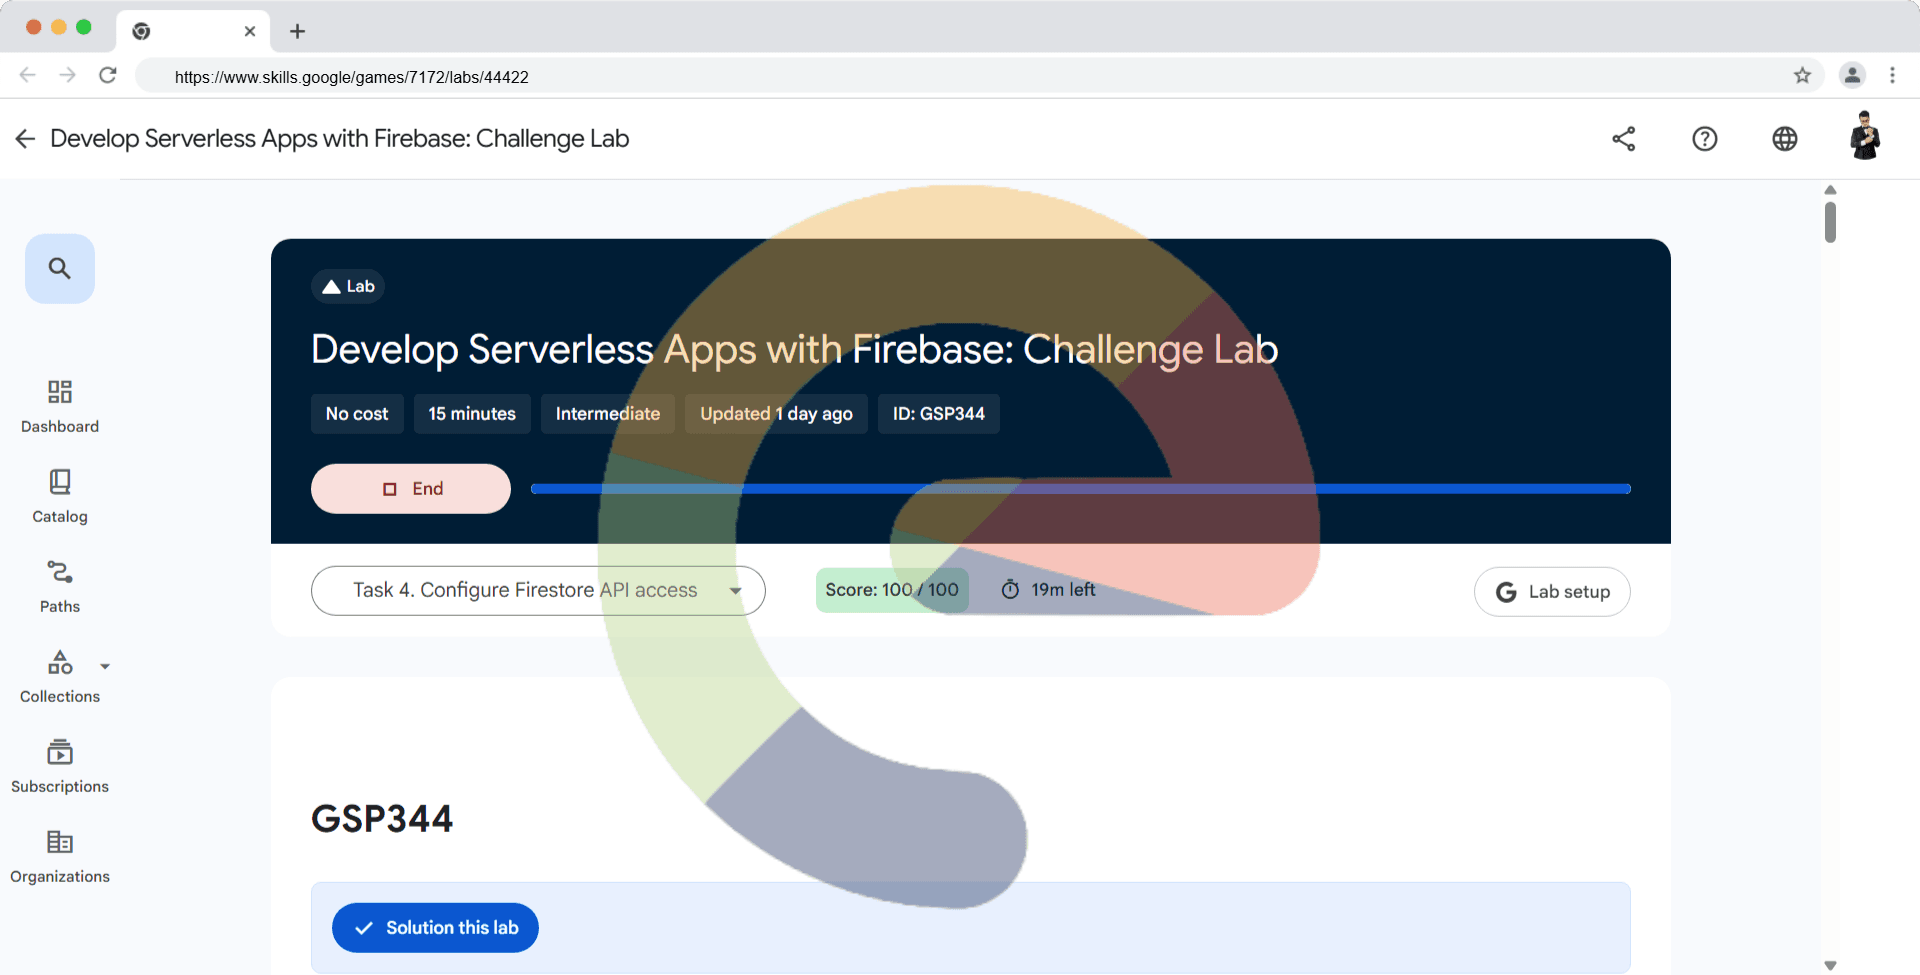Open a new browser tab

[297, 31]
